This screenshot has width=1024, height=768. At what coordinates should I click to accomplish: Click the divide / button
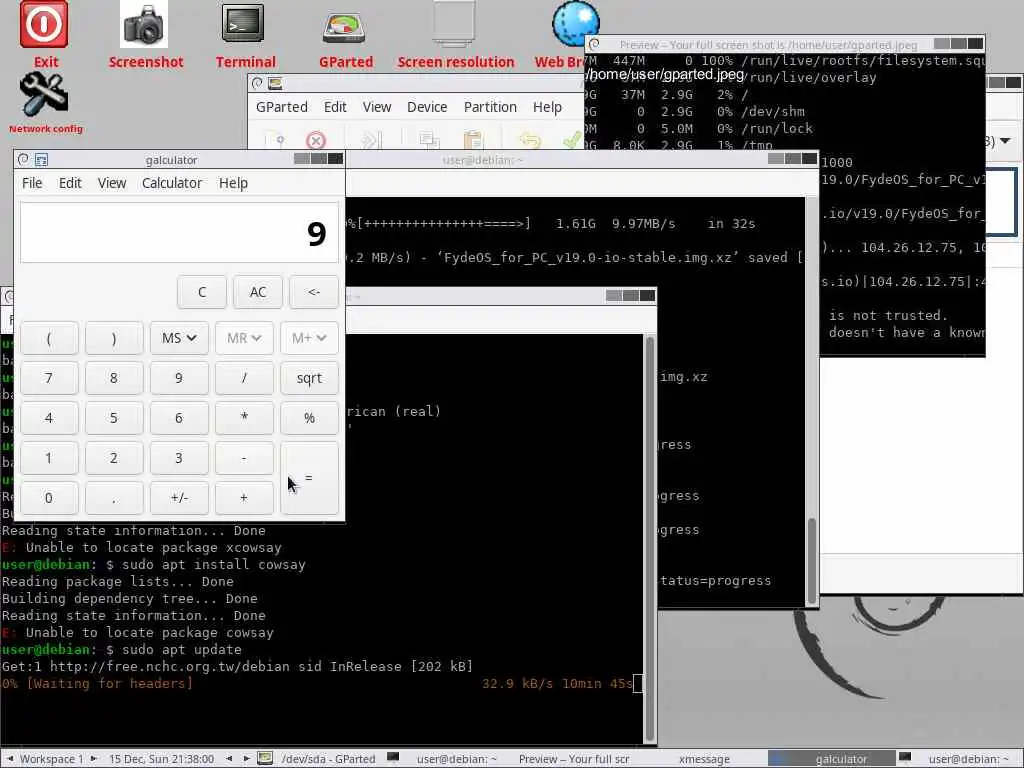click(244, 378)
